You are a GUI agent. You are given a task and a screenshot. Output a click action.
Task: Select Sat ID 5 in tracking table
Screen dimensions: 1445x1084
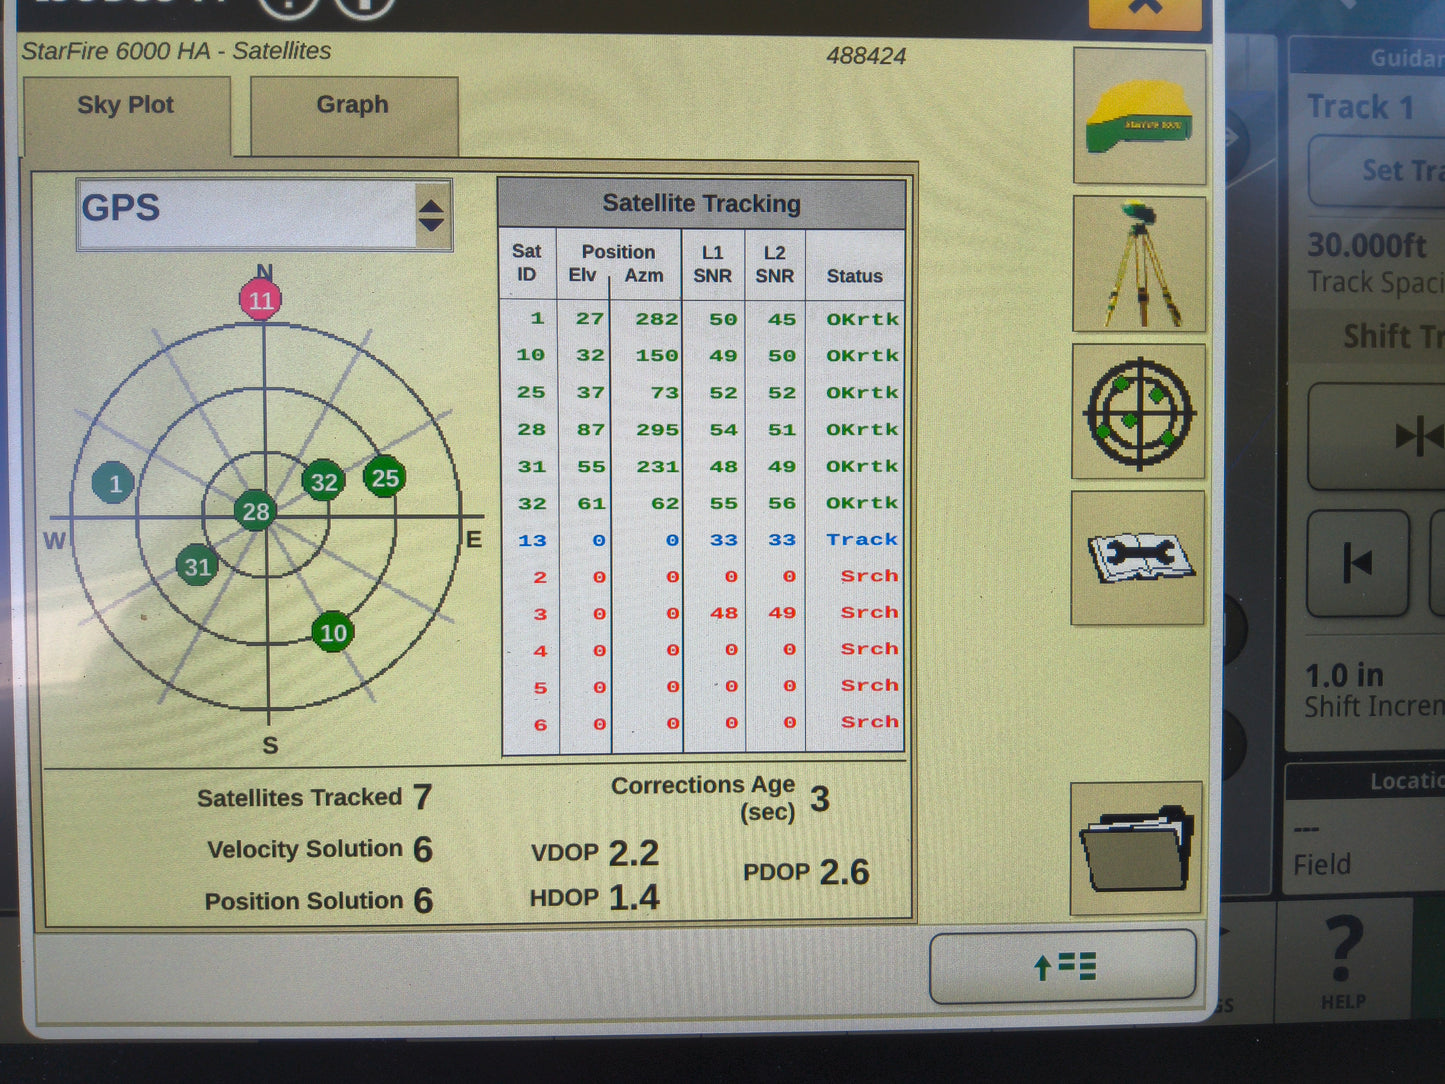(x=540, y=688)
